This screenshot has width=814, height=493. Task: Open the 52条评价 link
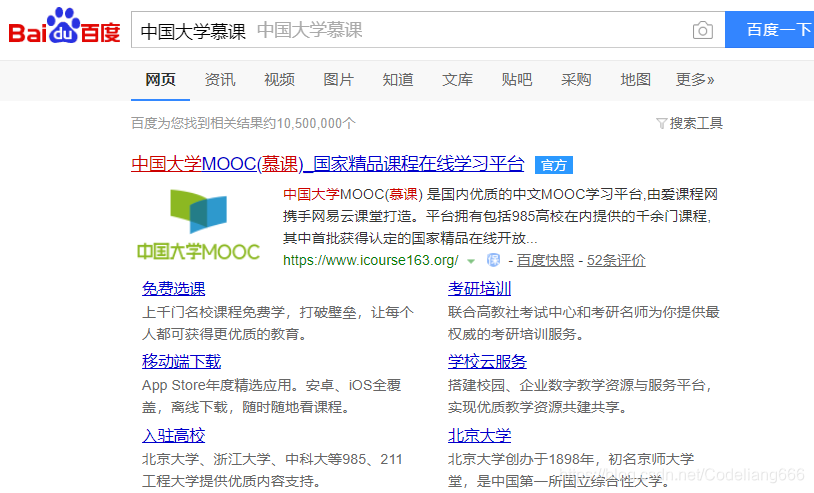pos(616,260)
